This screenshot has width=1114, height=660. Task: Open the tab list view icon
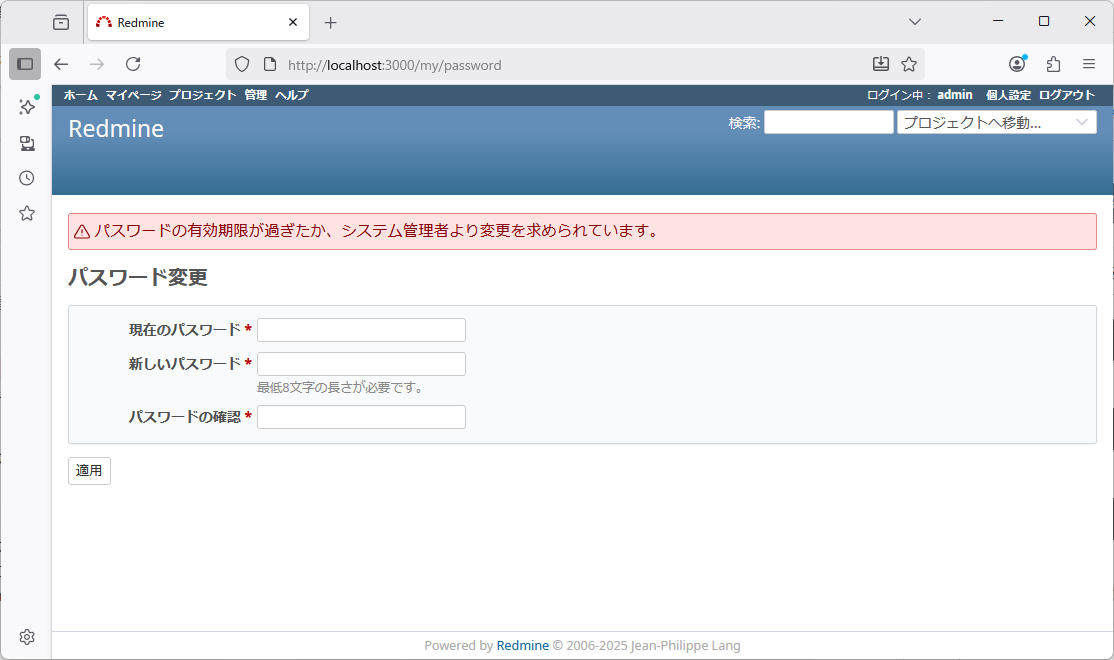pyautogui.click(x=61, y=22)
